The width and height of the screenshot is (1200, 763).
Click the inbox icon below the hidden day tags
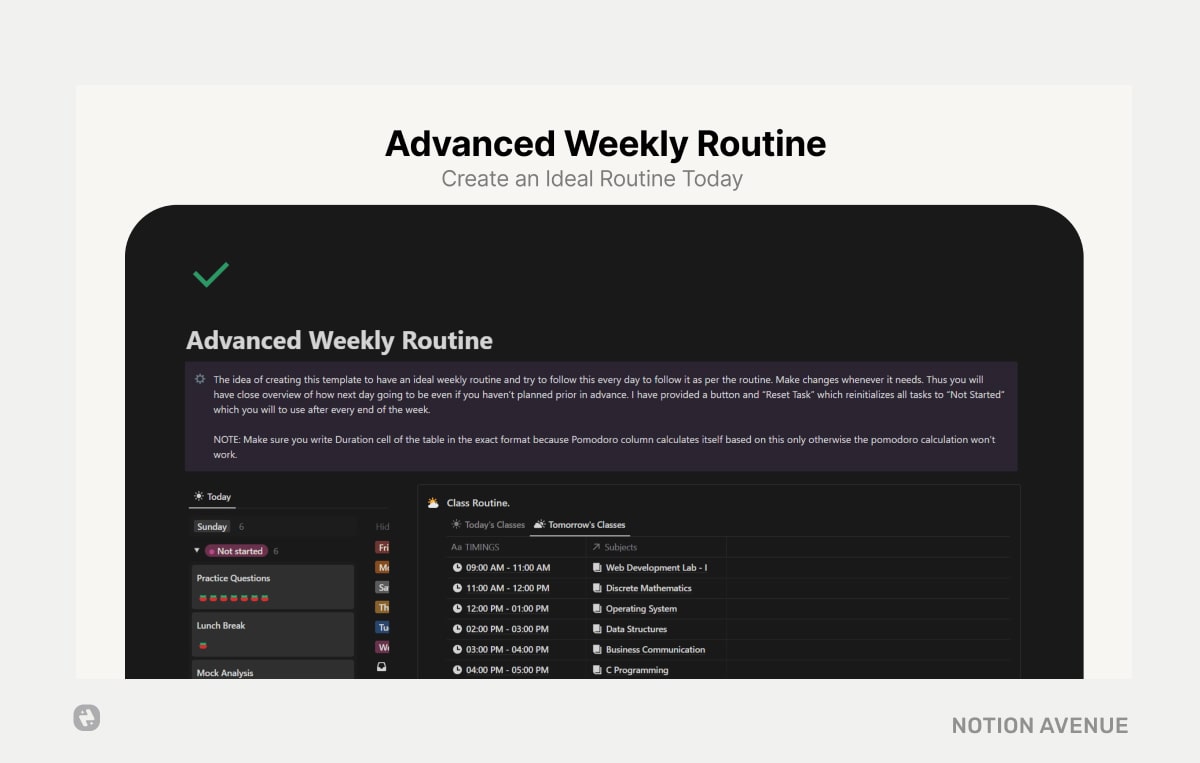383,666
